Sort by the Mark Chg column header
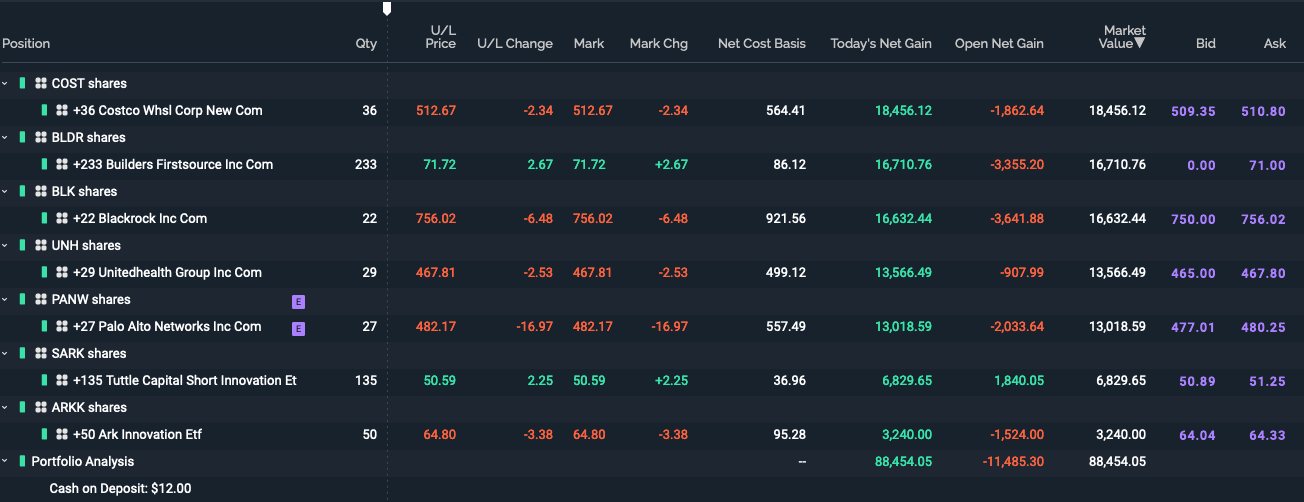This screenshot has width=1304, height=502. pos(659,44)
